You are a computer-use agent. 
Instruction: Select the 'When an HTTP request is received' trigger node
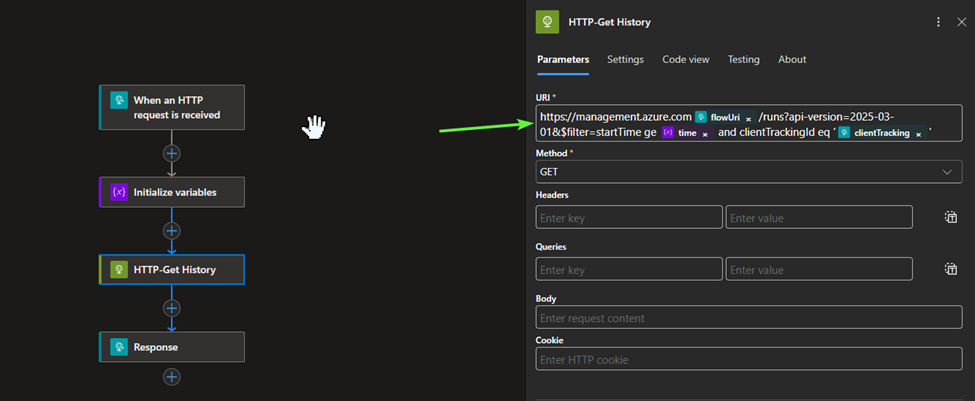tap(172, 108)
